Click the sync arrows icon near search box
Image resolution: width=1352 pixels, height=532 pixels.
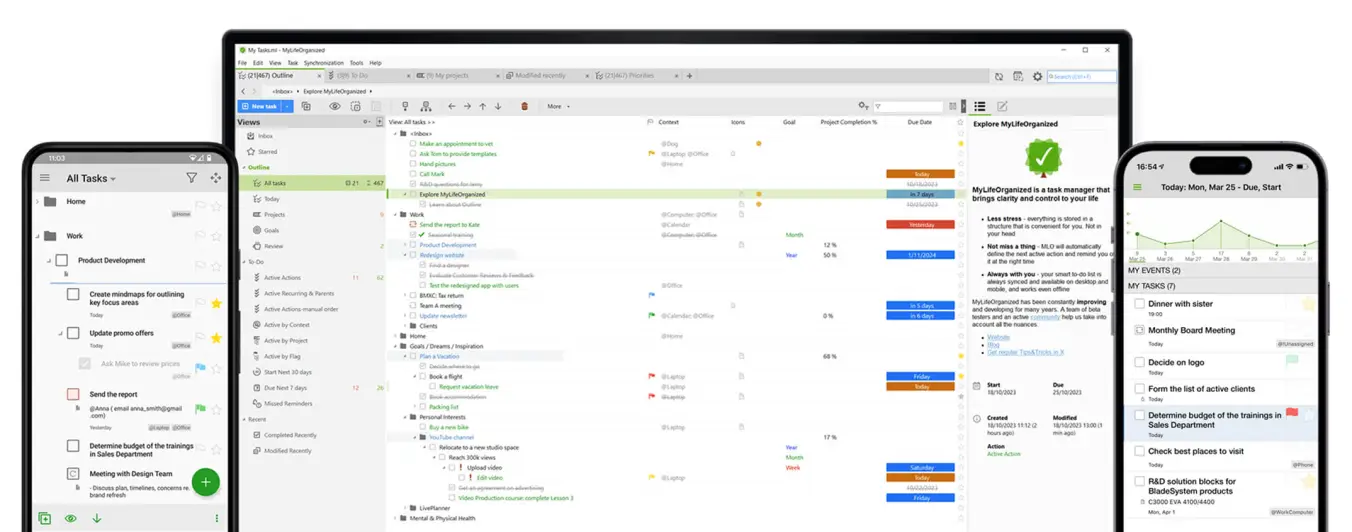pos(998,76)
